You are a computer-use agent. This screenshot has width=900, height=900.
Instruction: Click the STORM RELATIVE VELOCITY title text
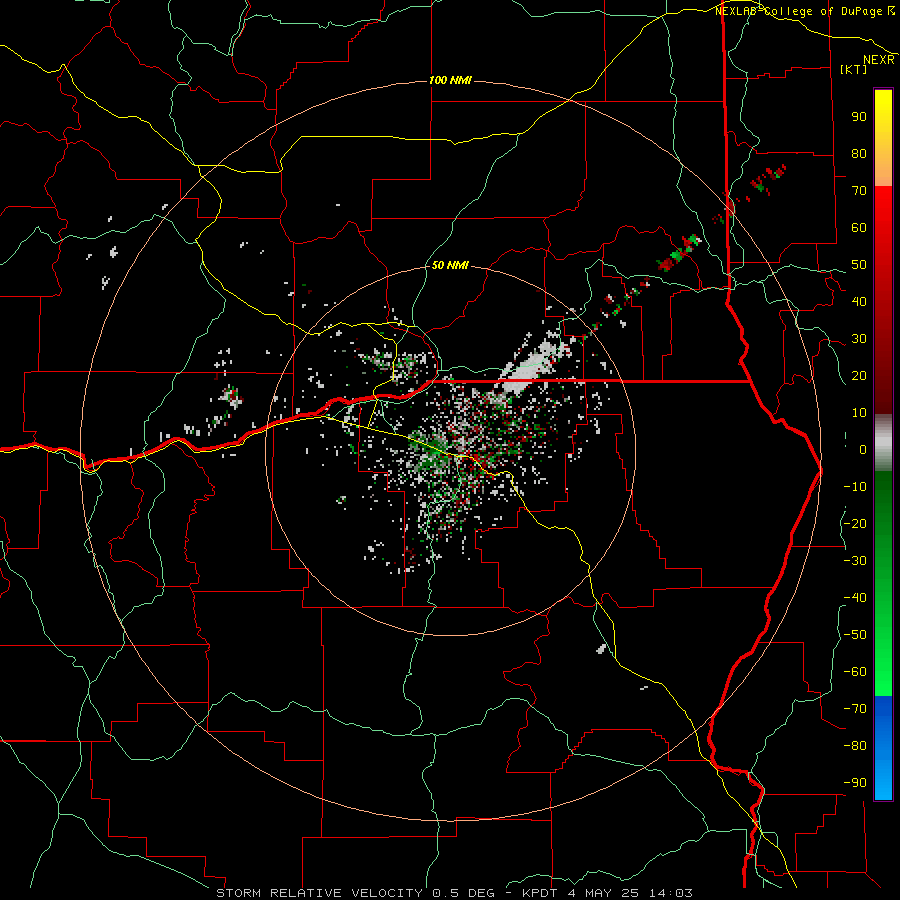pyautogui.click(x=319, y=893)
